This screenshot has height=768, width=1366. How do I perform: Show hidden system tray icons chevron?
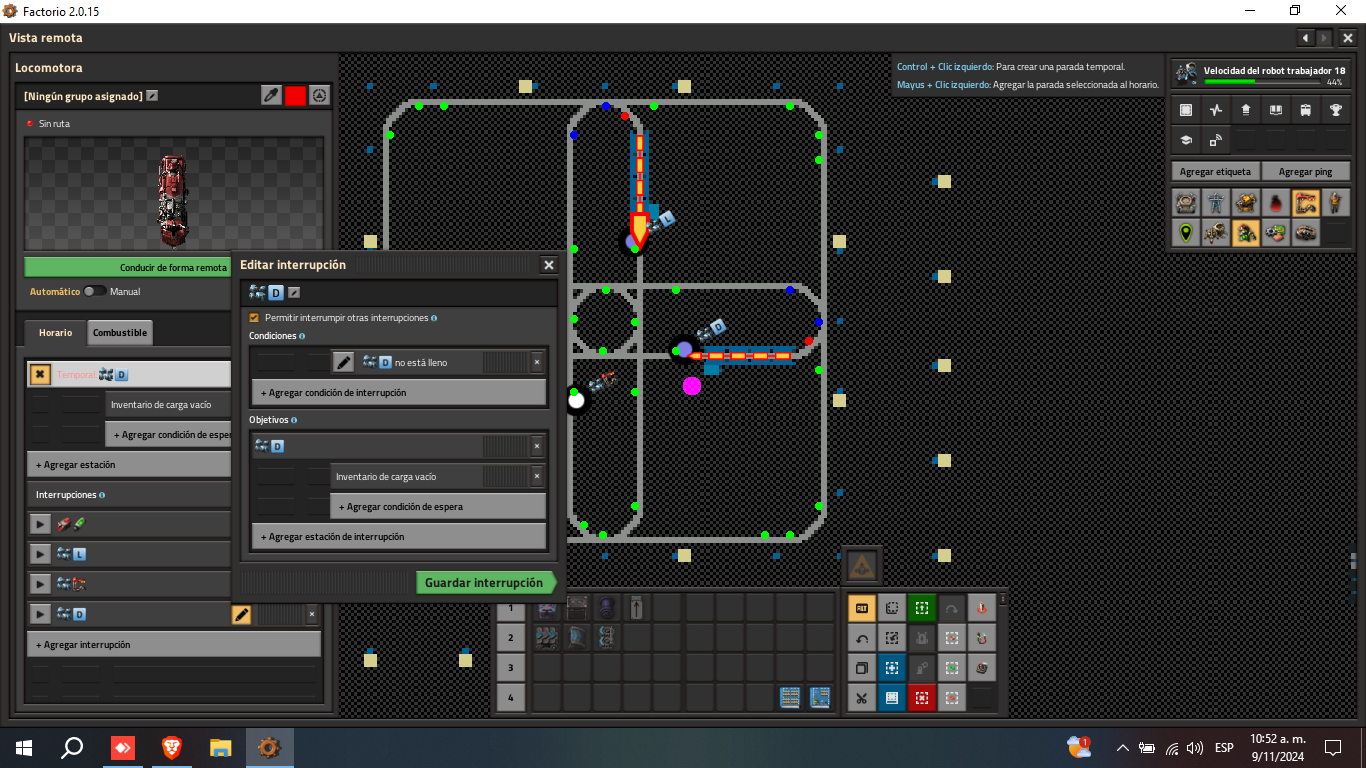click(x=1122, y=748)
